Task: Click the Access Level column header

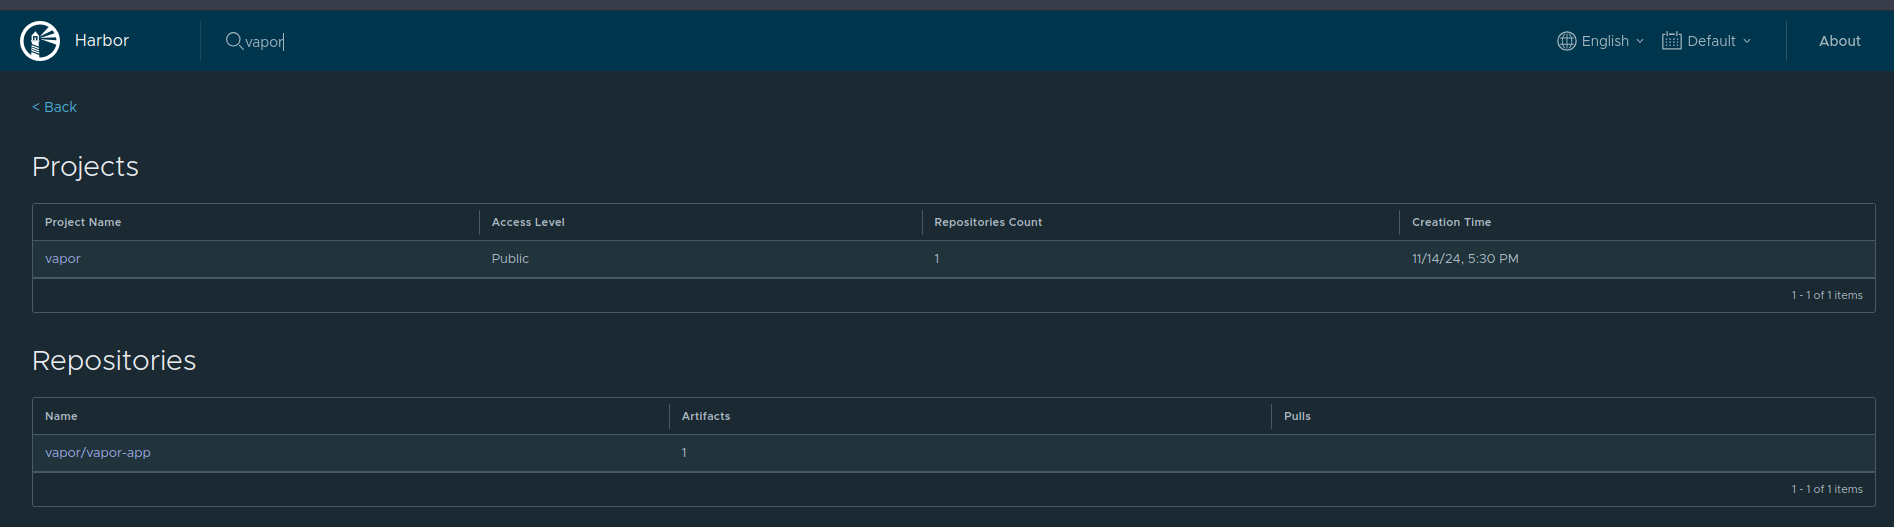Action: pos(528,222)
